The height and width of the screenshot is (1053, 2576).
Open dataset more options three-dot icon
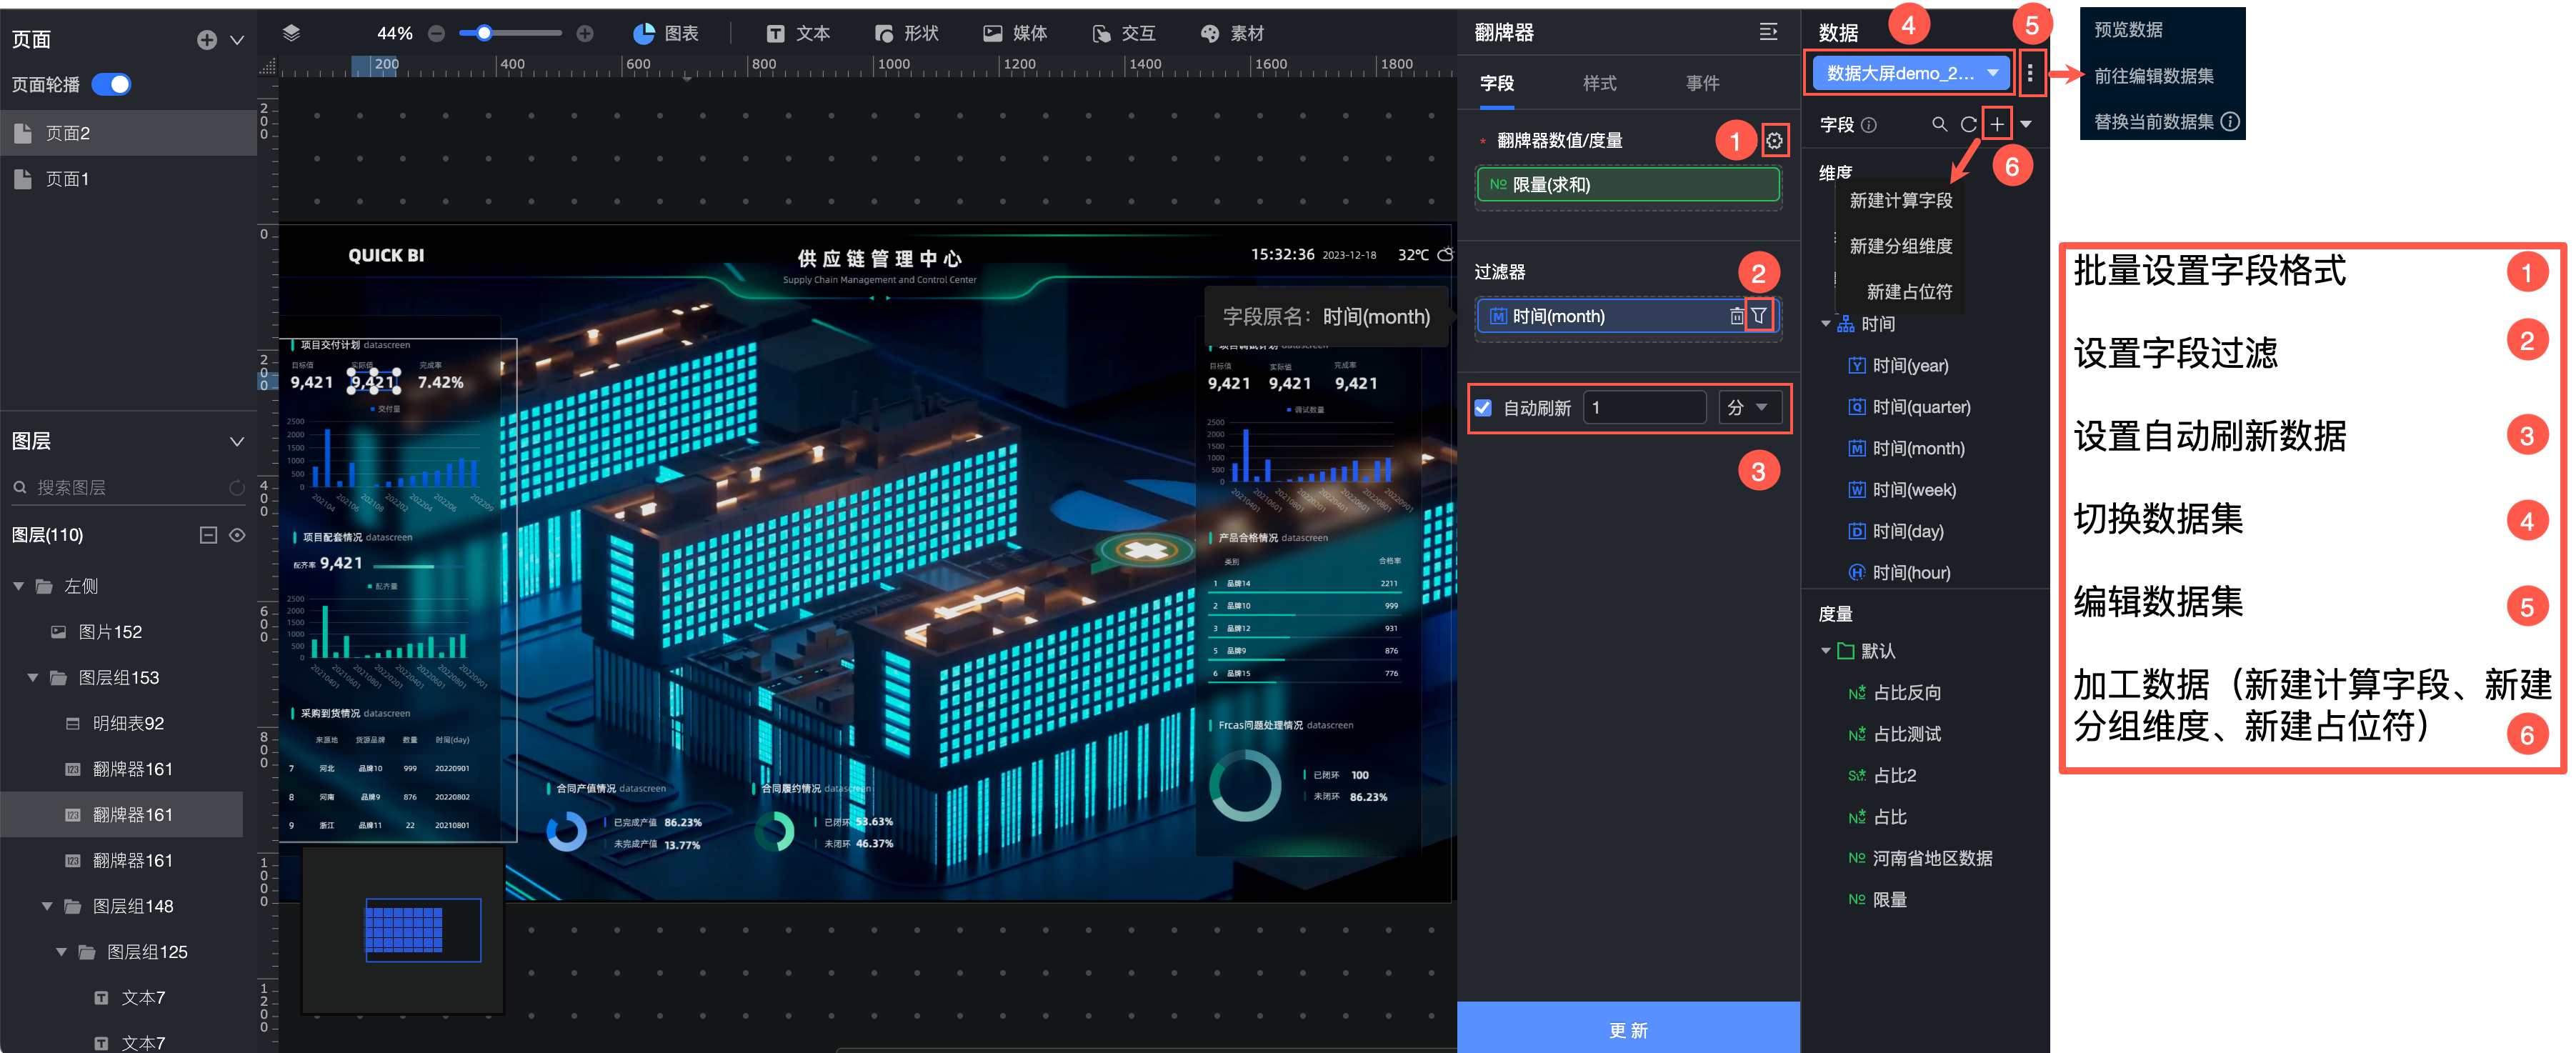pyautogui.click(x=2029, y=73)
